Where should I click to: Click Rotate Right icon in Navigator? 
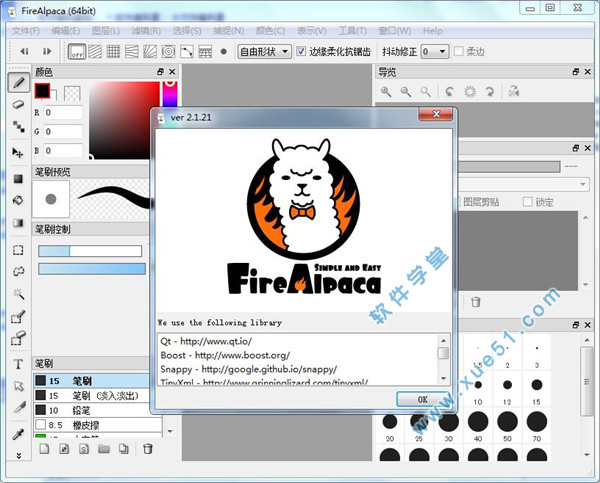(490, 92)
